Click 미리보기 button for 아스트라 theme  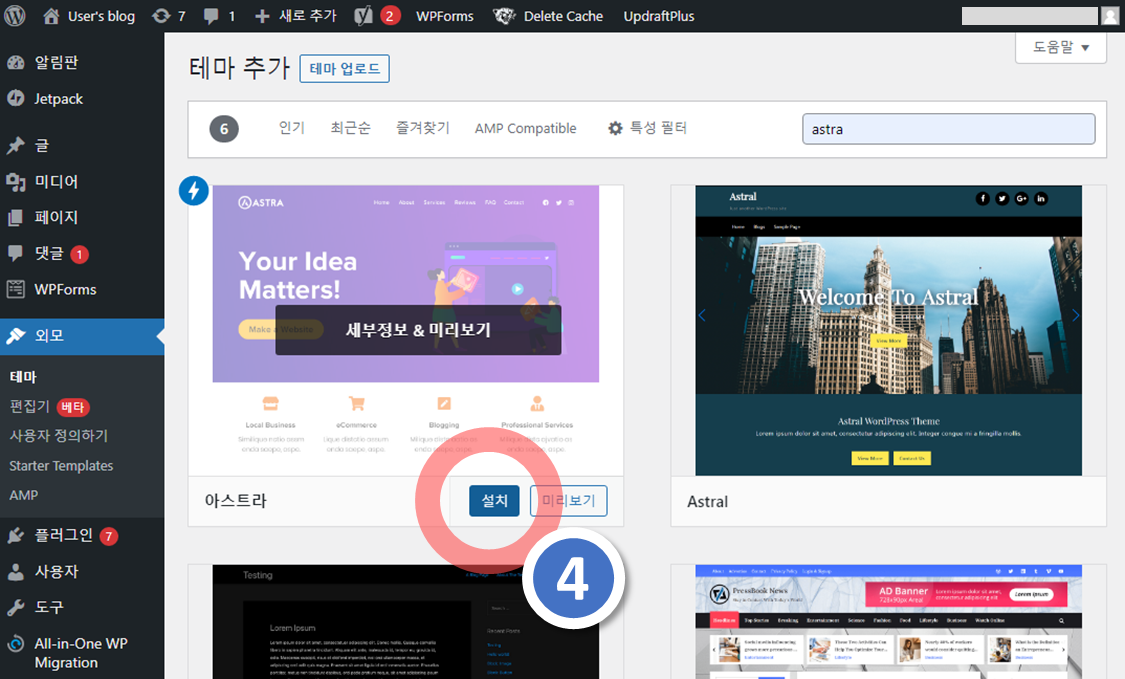pyautogui.click(x=568, y=501)
